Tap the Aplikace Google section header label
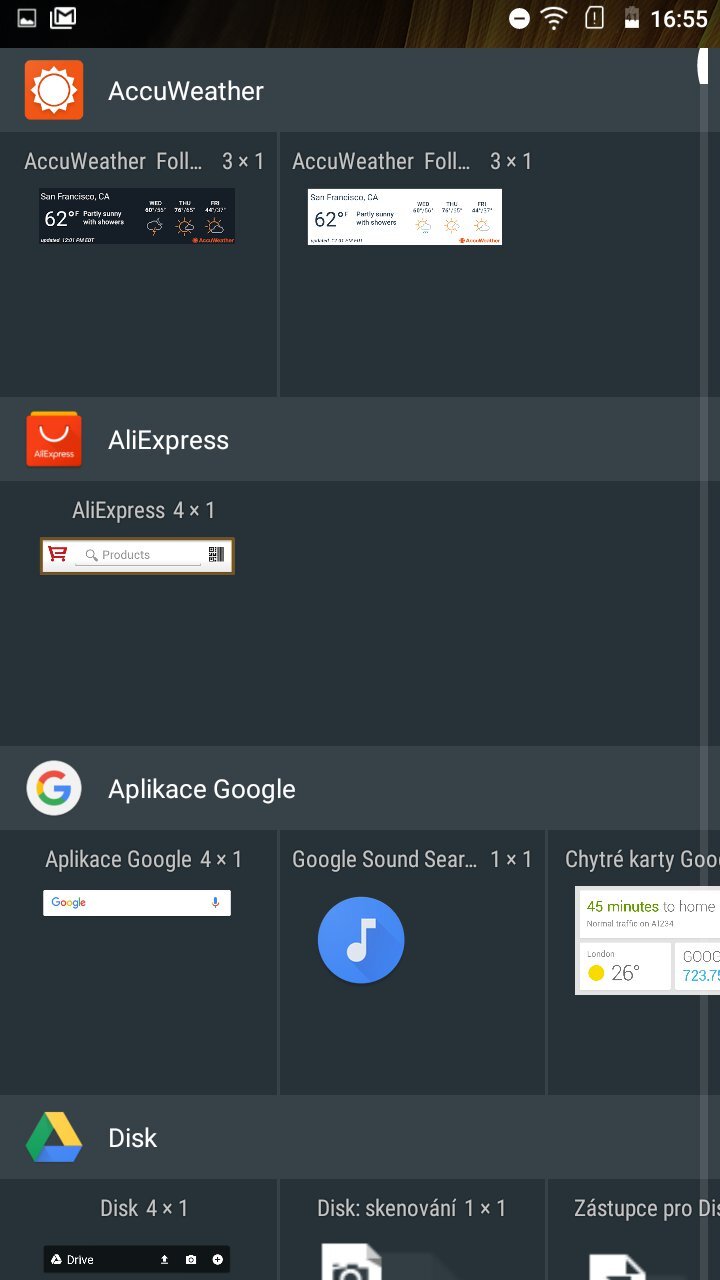Image resolution: width=720 pixels, height=1280 pixels. (202, 789)
